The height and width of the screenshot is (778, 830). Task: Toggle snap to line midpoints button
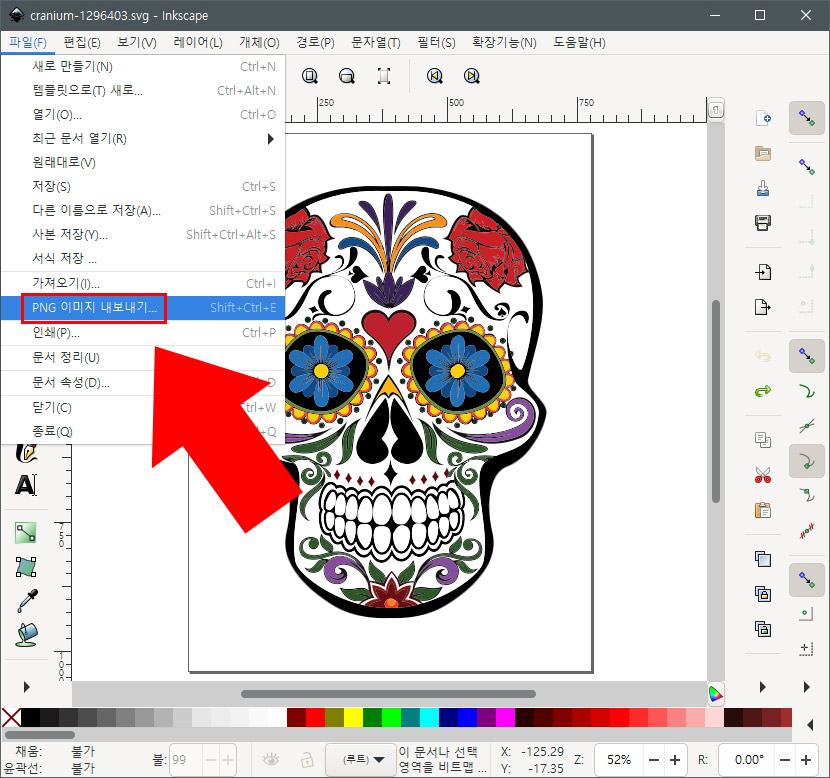pyautogui.click(x=807, y=531)
